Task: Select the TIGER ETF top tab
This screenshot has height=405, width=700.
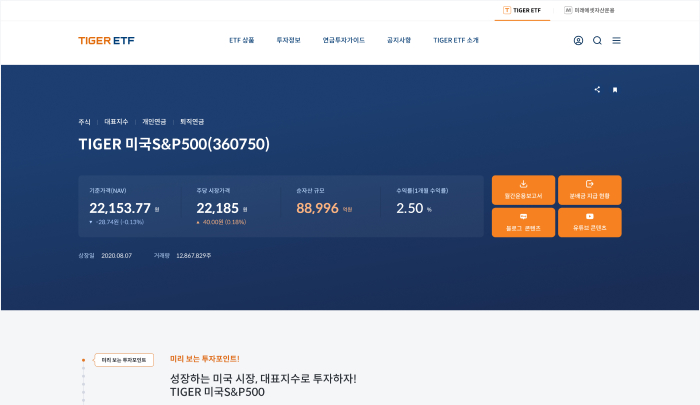Action: pos(522,10)
